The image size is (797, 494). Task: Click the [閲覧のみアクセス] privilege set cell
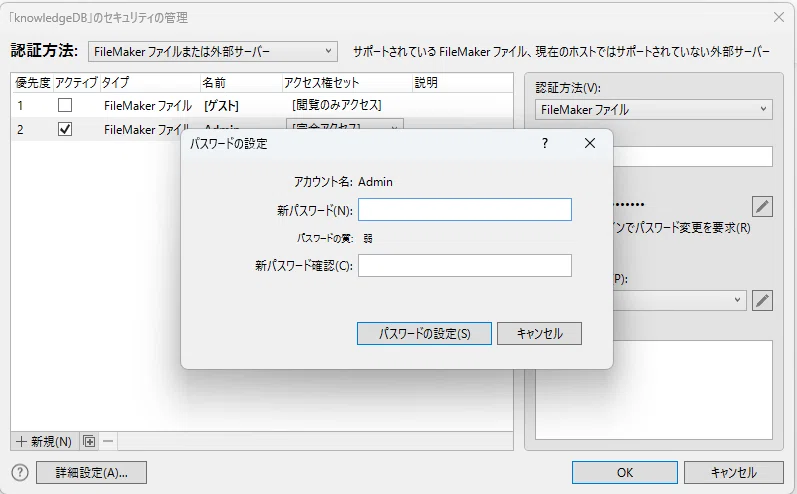[x=336, y=105]
